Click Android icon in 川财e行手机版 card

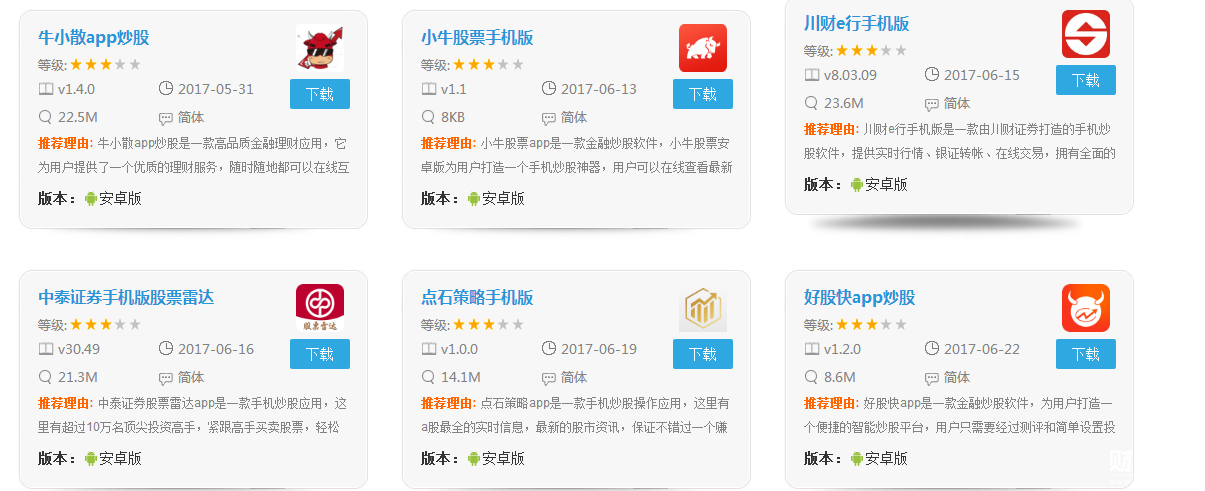[857, 184]
